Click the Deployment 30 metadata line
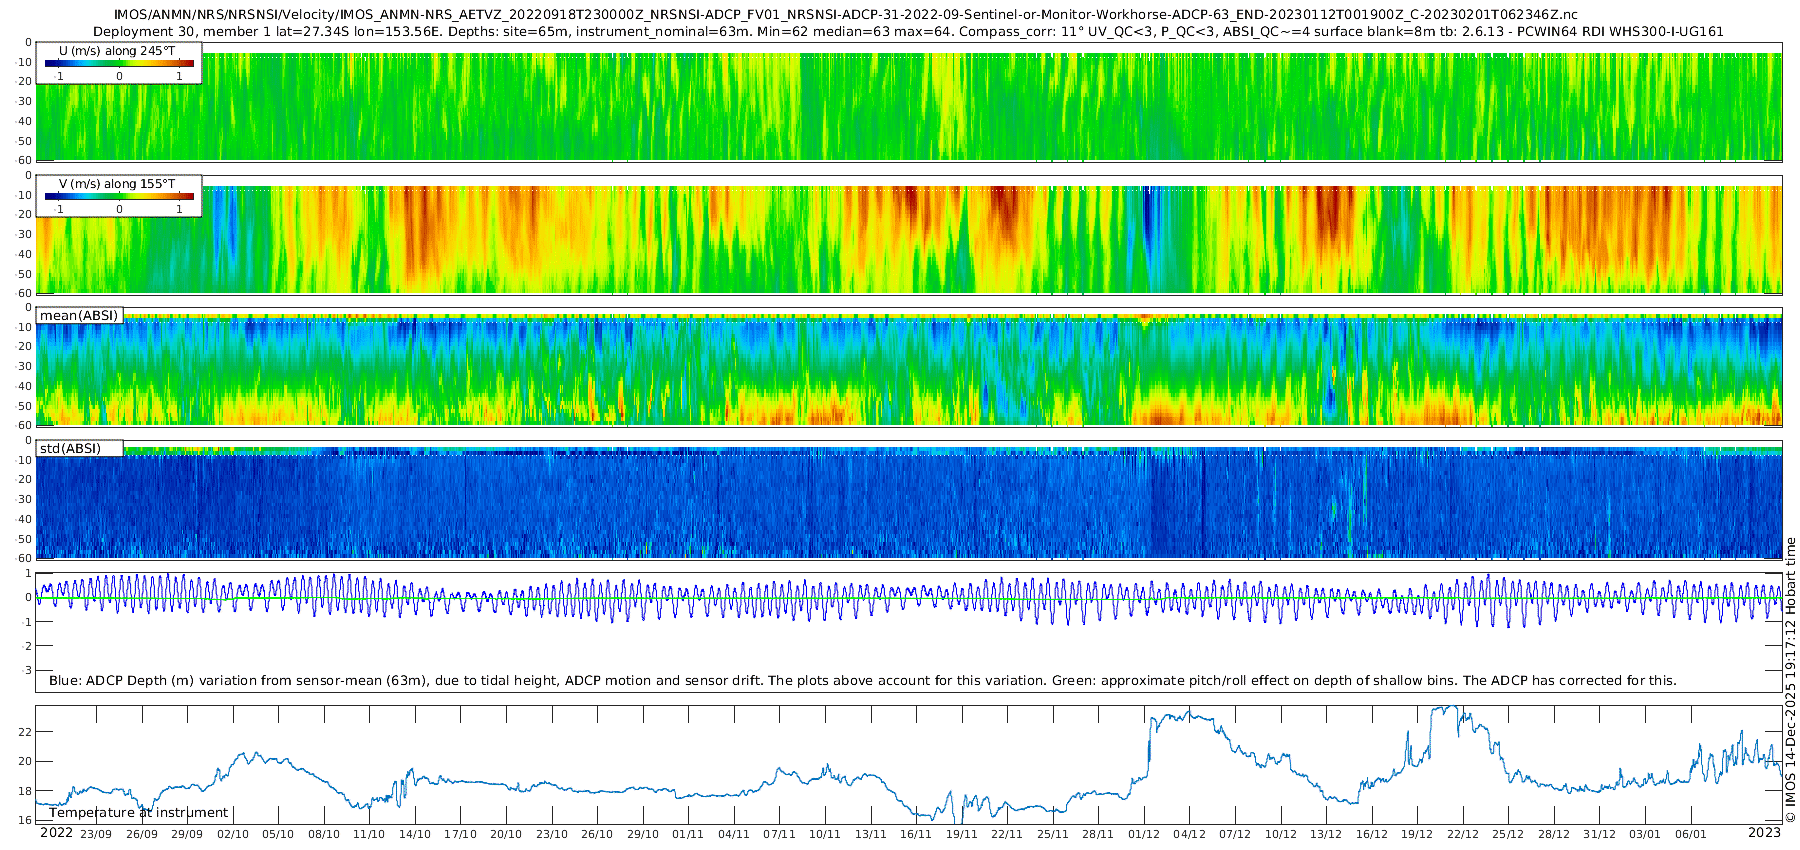Viewport: 1800px width, 850px height. pos(908,31)
